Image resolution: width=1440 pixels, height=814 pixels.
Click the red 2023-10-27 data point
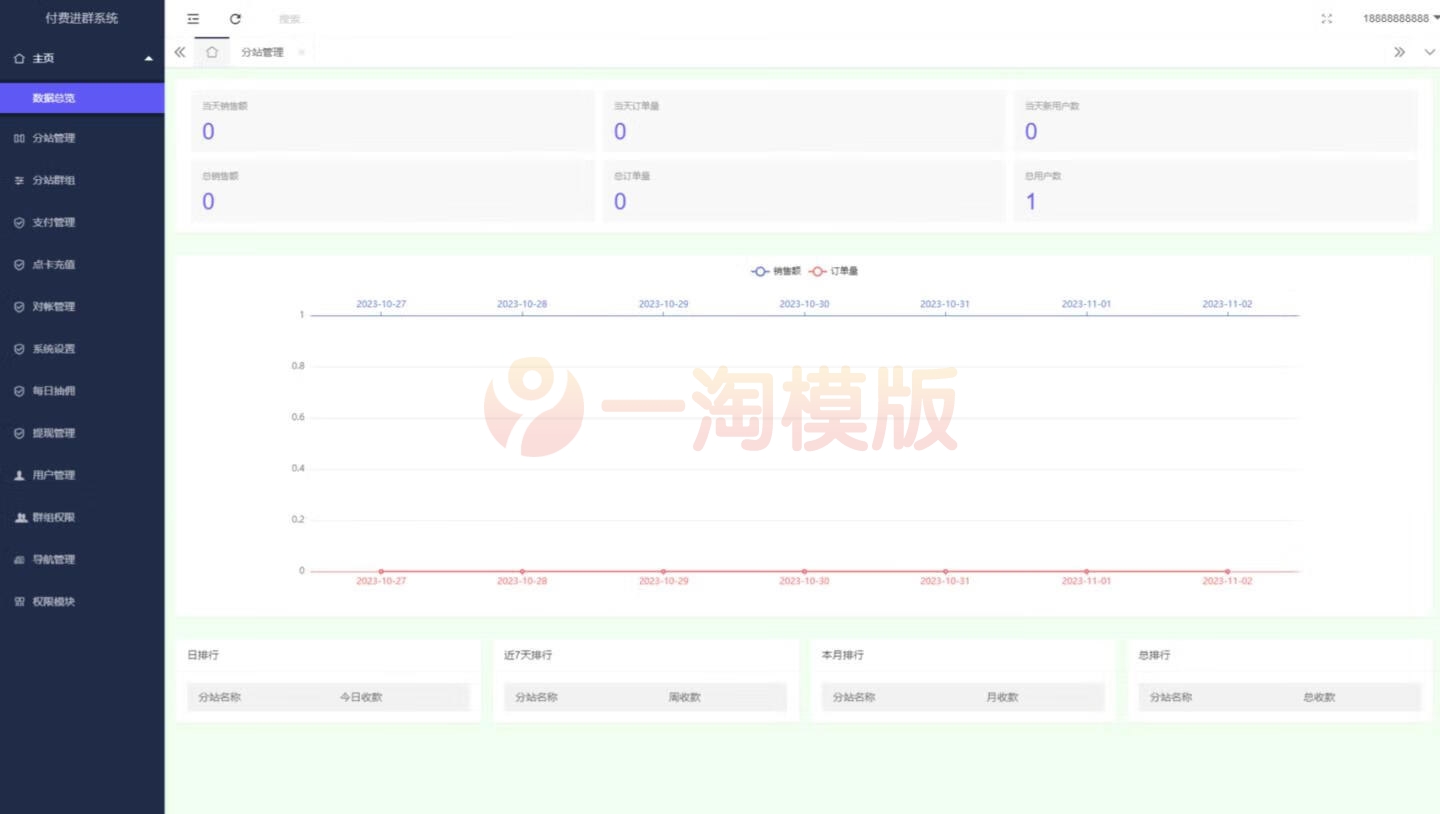pyautogui.click(x=381, y=571)
